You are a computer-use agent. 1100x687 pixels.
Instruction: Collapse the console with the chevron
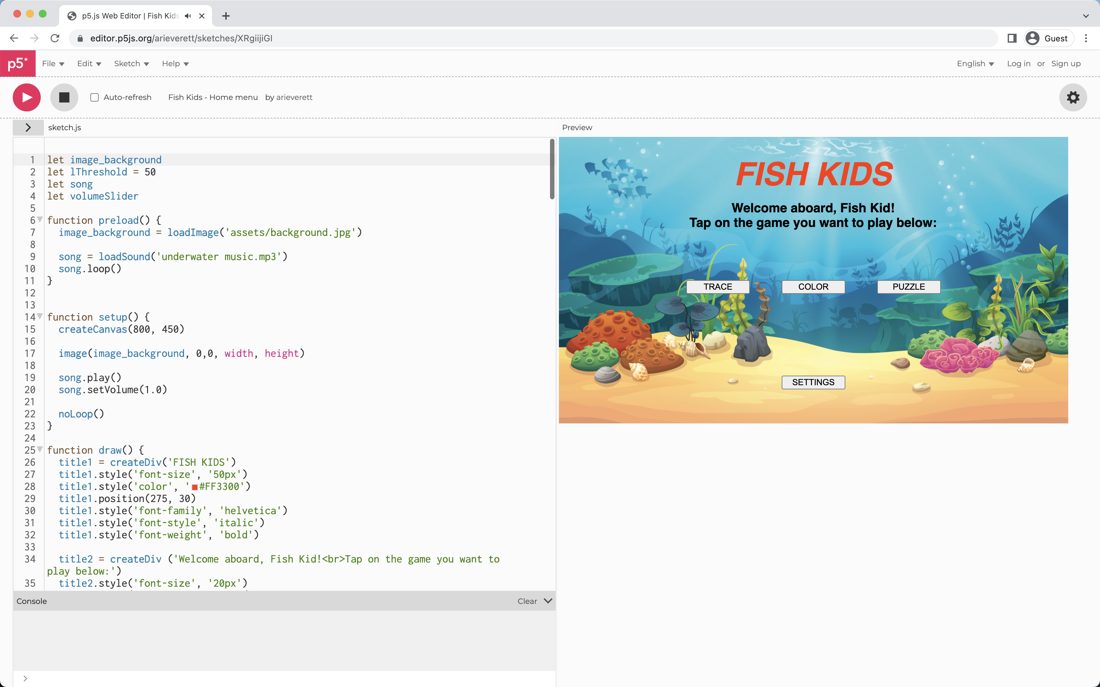pyautogui.click(x=548, y=601)
